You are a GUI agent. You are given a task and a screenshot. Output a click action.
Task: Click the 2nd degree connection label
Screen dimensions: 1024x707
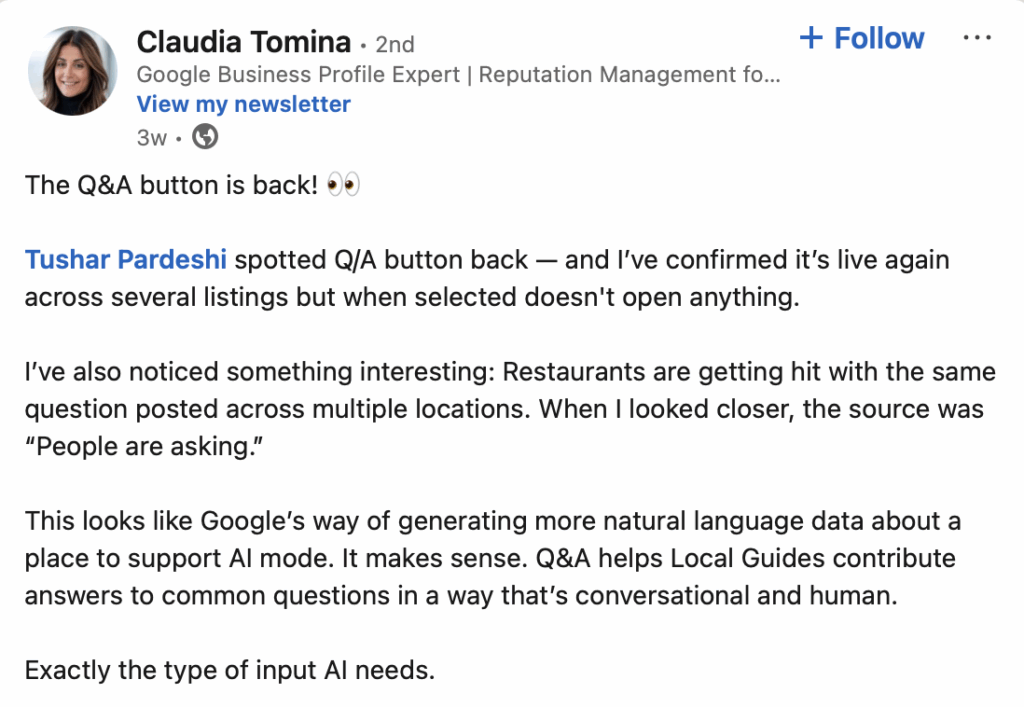(394, 44)
